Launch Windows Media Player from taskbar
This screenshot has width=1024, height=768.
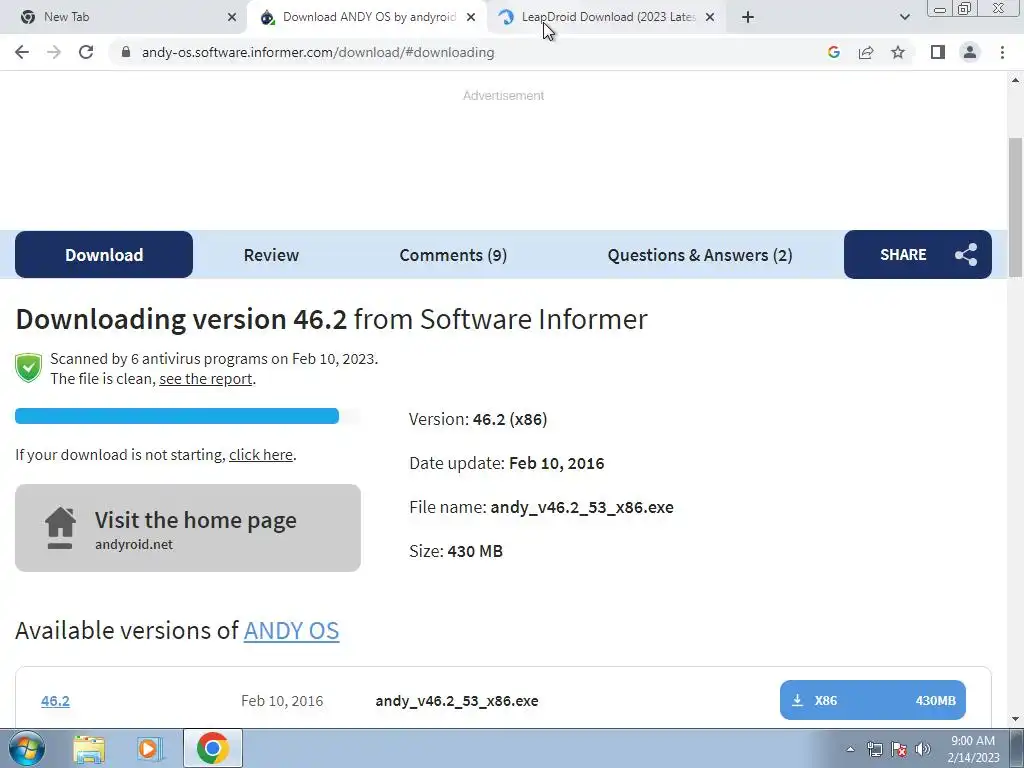point(149,749)
